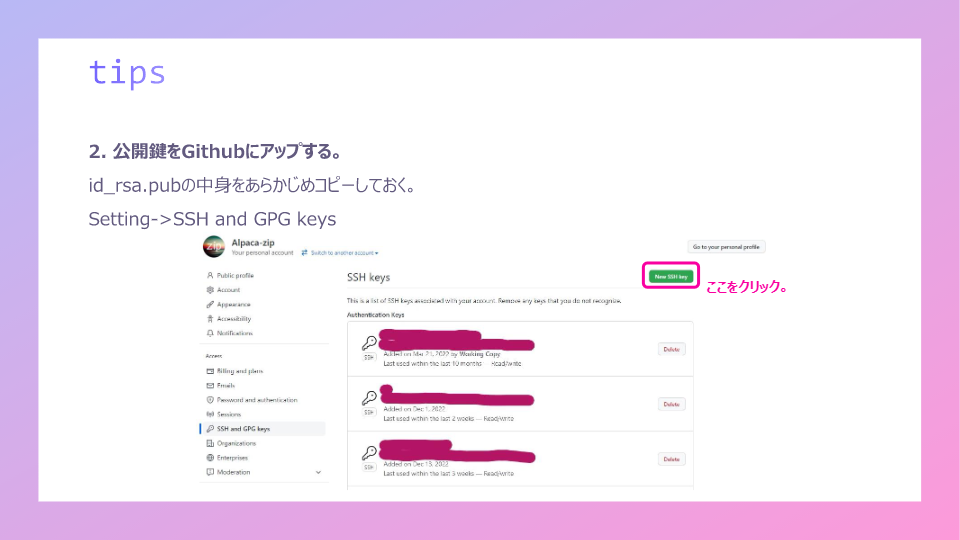The height and width of the screenshot is (540, 960).
Task: Click the Accessibility figure icon
Action: 210,319
